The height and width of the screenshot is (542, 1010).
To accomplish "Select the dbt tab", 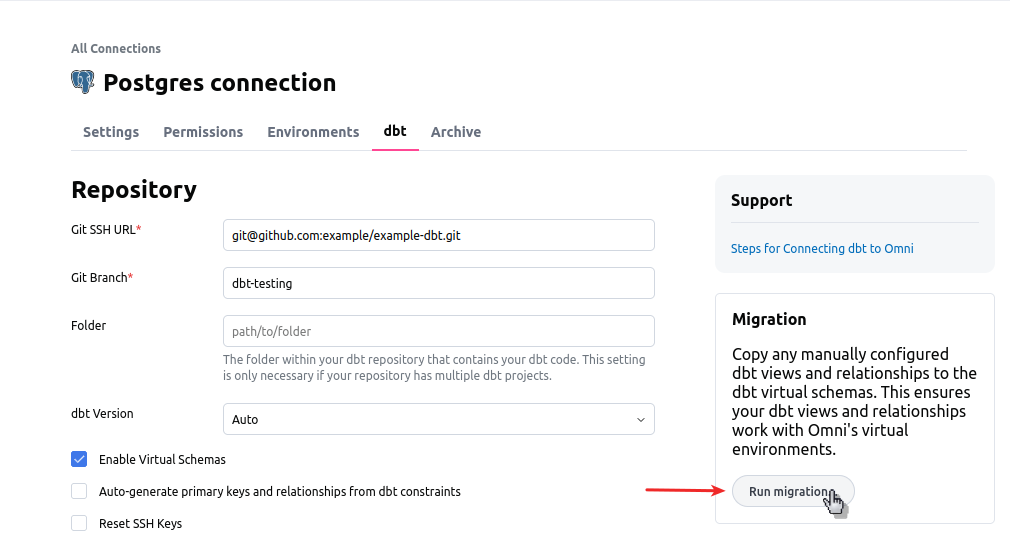I will 395,131.
